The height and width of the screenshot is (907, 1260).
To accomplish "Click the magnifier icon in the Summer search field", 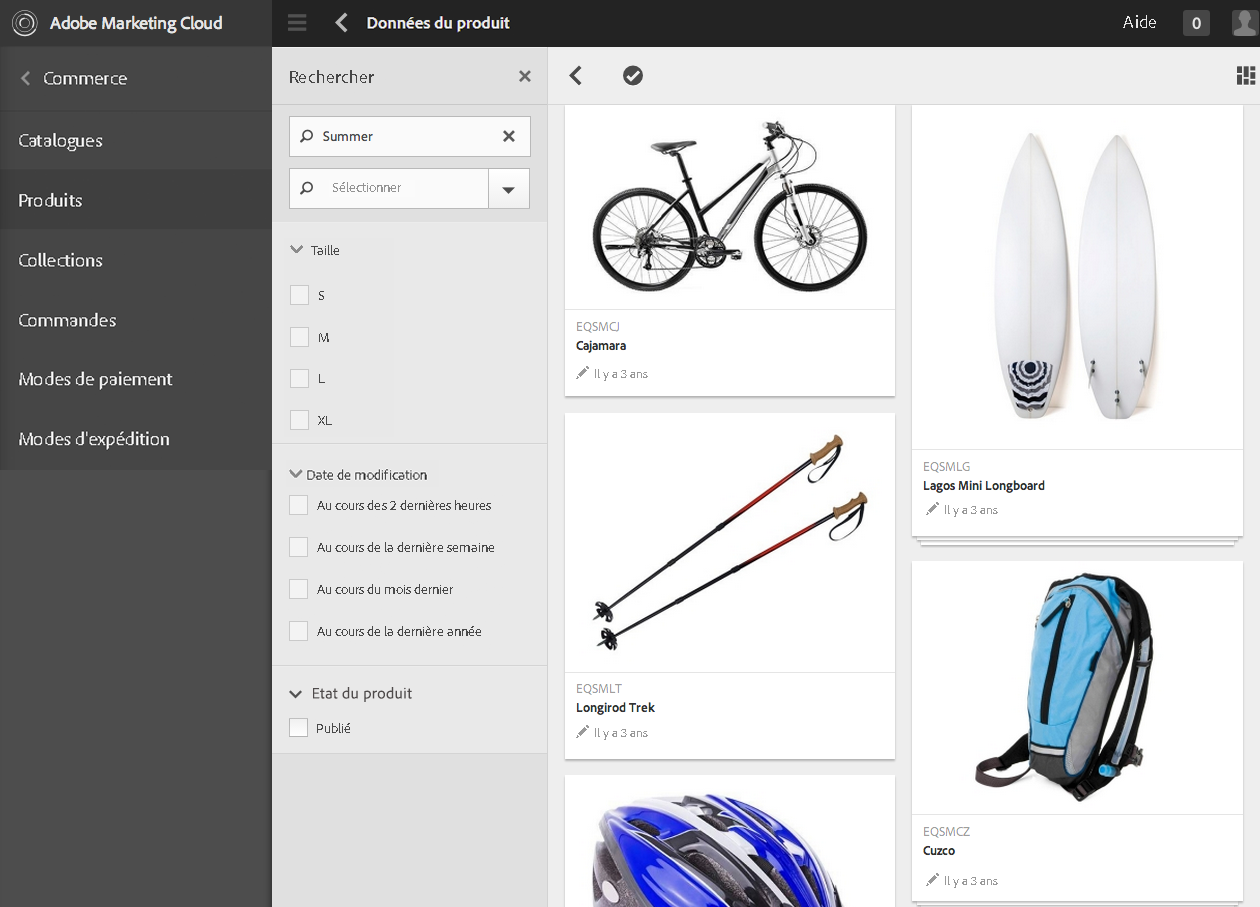I will (x=307, y=136).
